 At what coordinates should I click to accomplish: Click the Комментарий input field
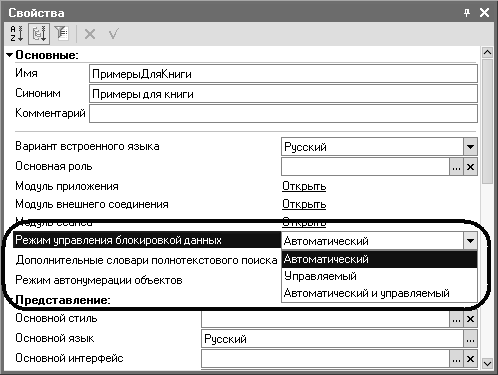[283, 114]
